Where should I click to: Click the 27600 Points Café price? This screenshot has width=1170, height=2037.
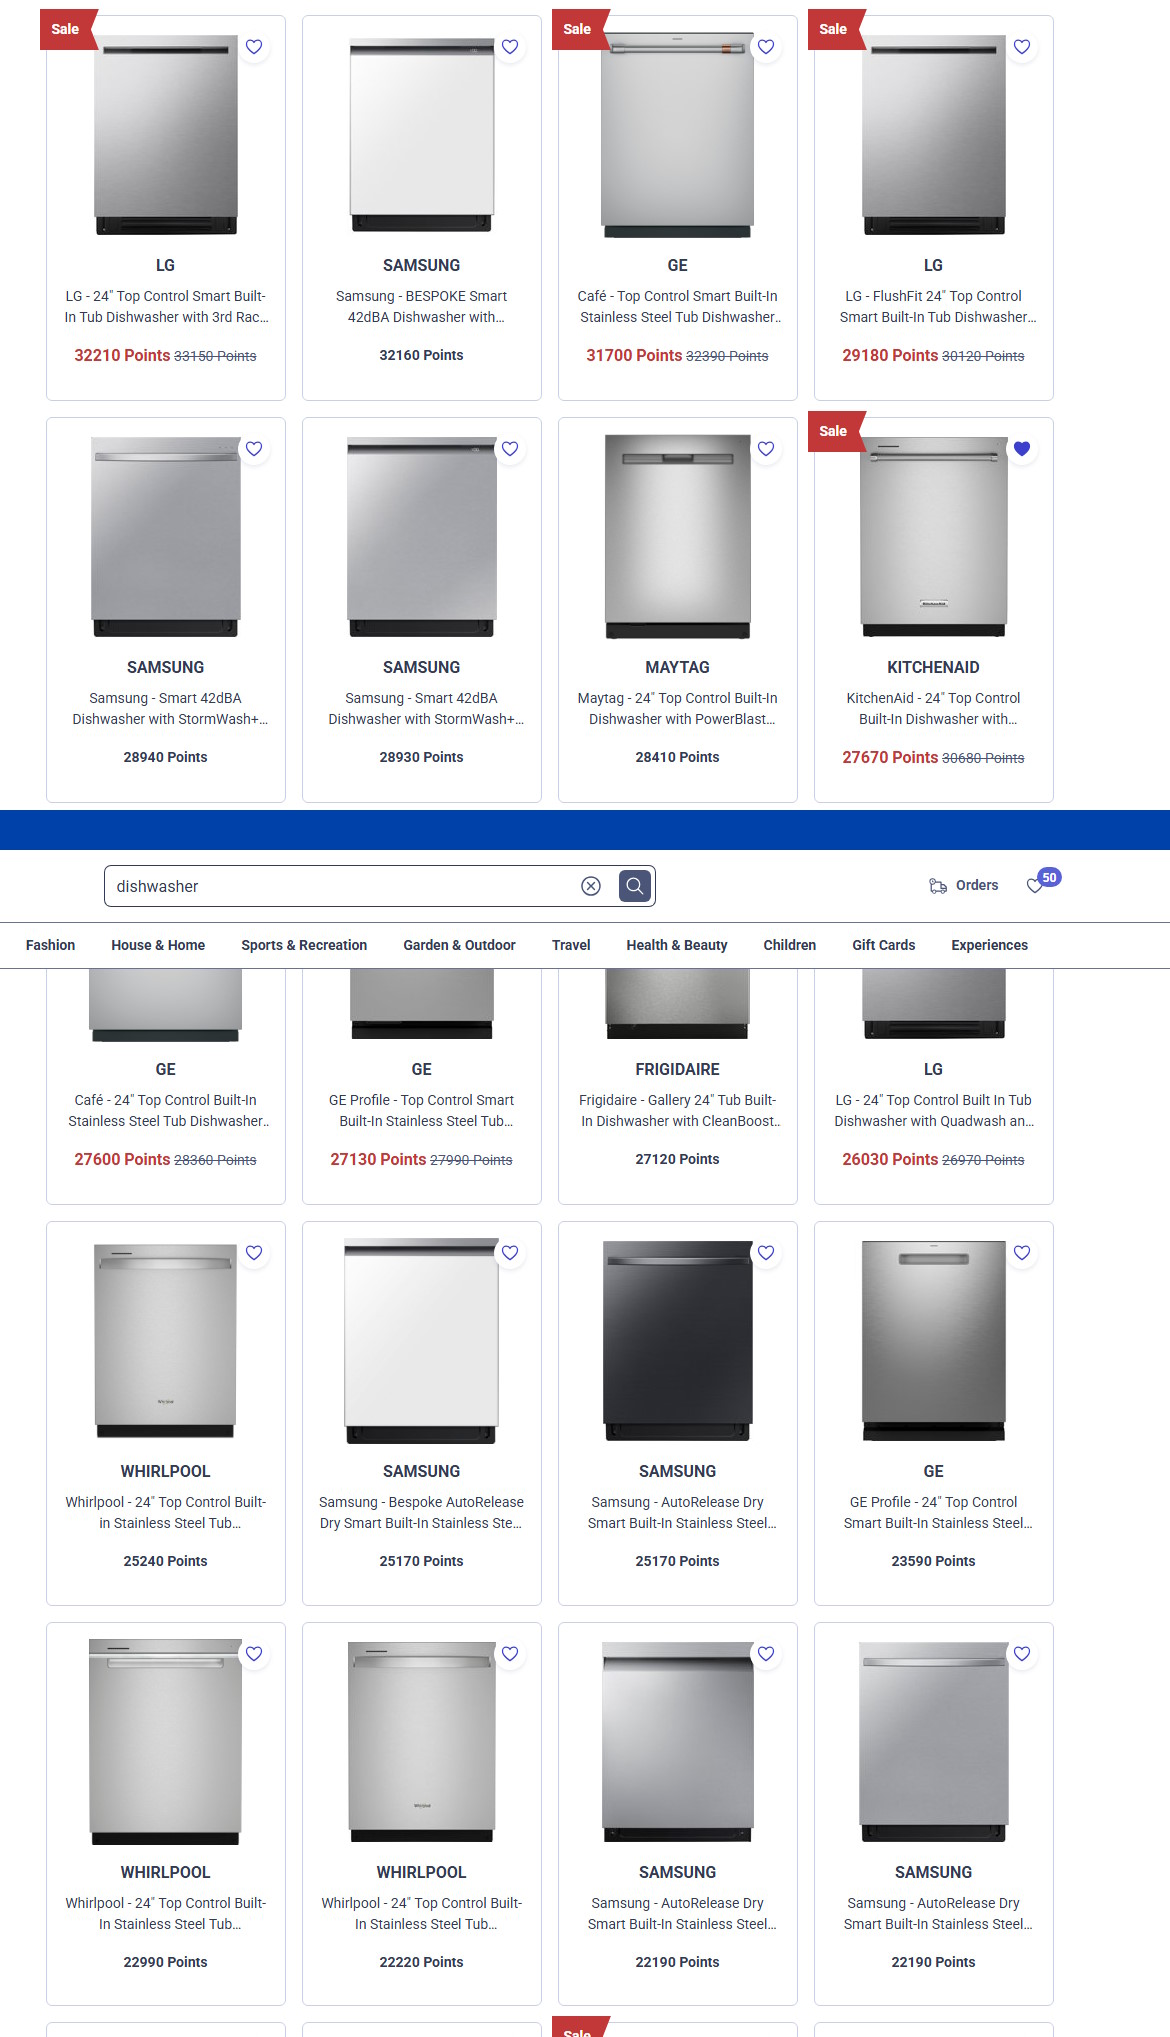pyautogui.click(x=122, y=1159)
